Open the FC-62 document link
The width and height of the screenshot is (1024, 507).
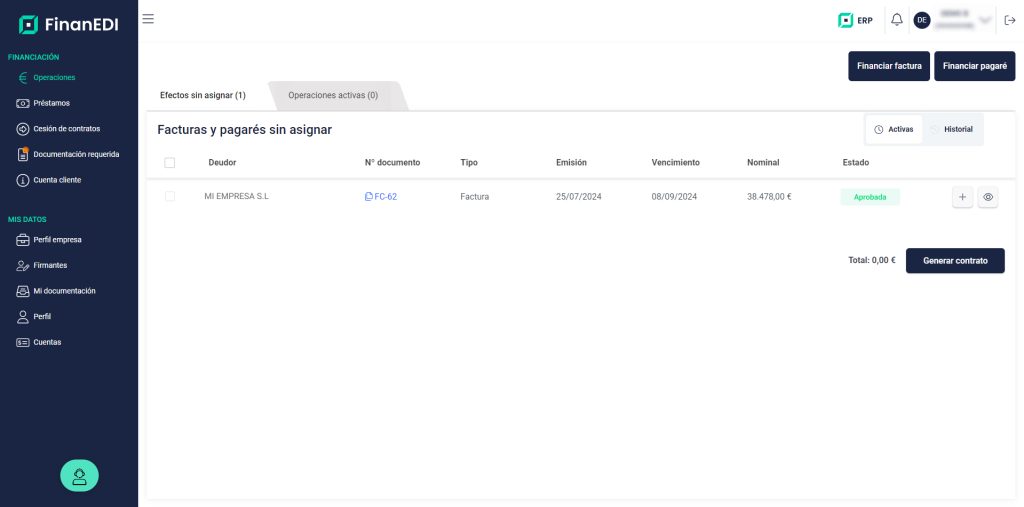tap(381, 197)
